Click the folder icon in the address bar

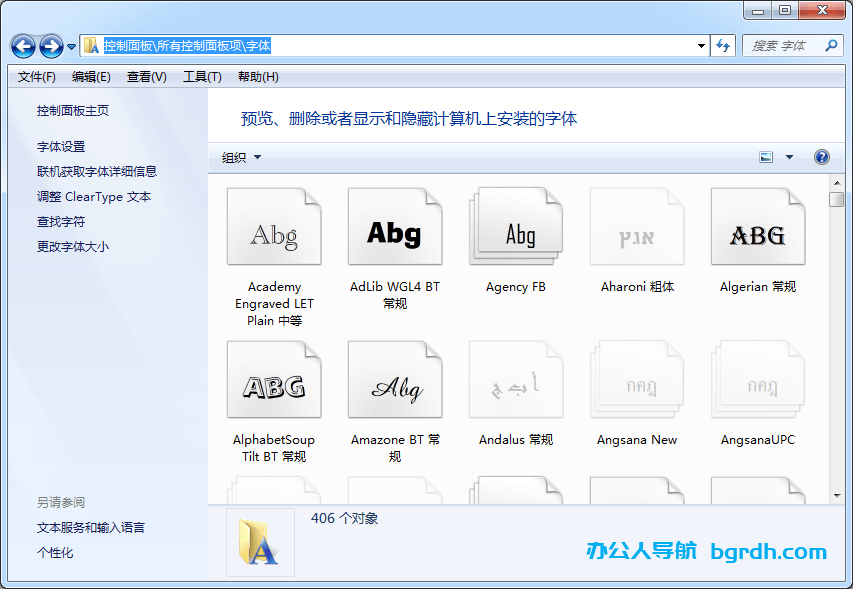click(91, 45)
